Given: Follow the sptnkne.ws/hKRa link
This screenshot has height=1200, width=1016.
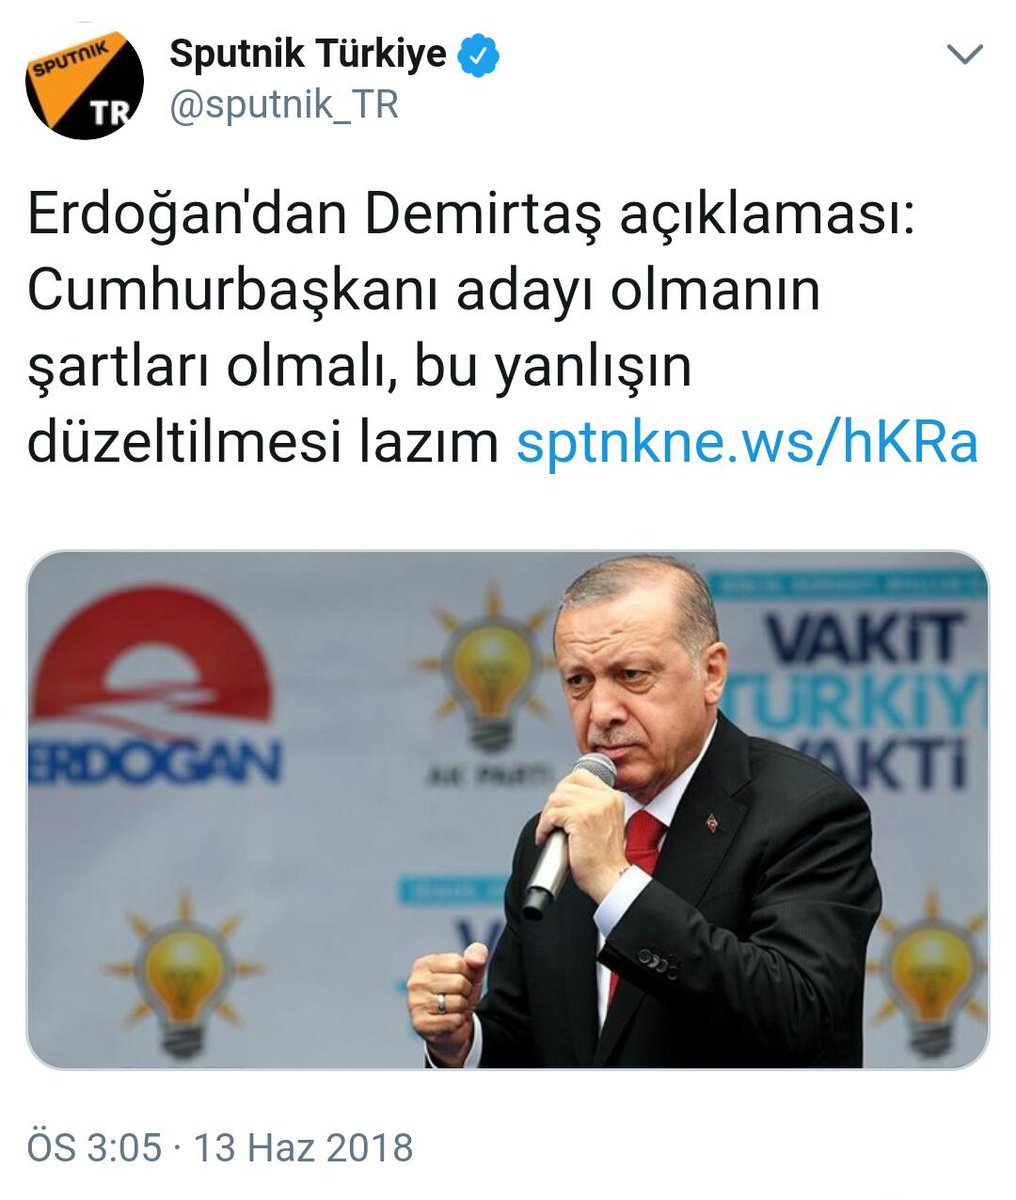Looking at the screenshot, I should [x=746, y=441].
